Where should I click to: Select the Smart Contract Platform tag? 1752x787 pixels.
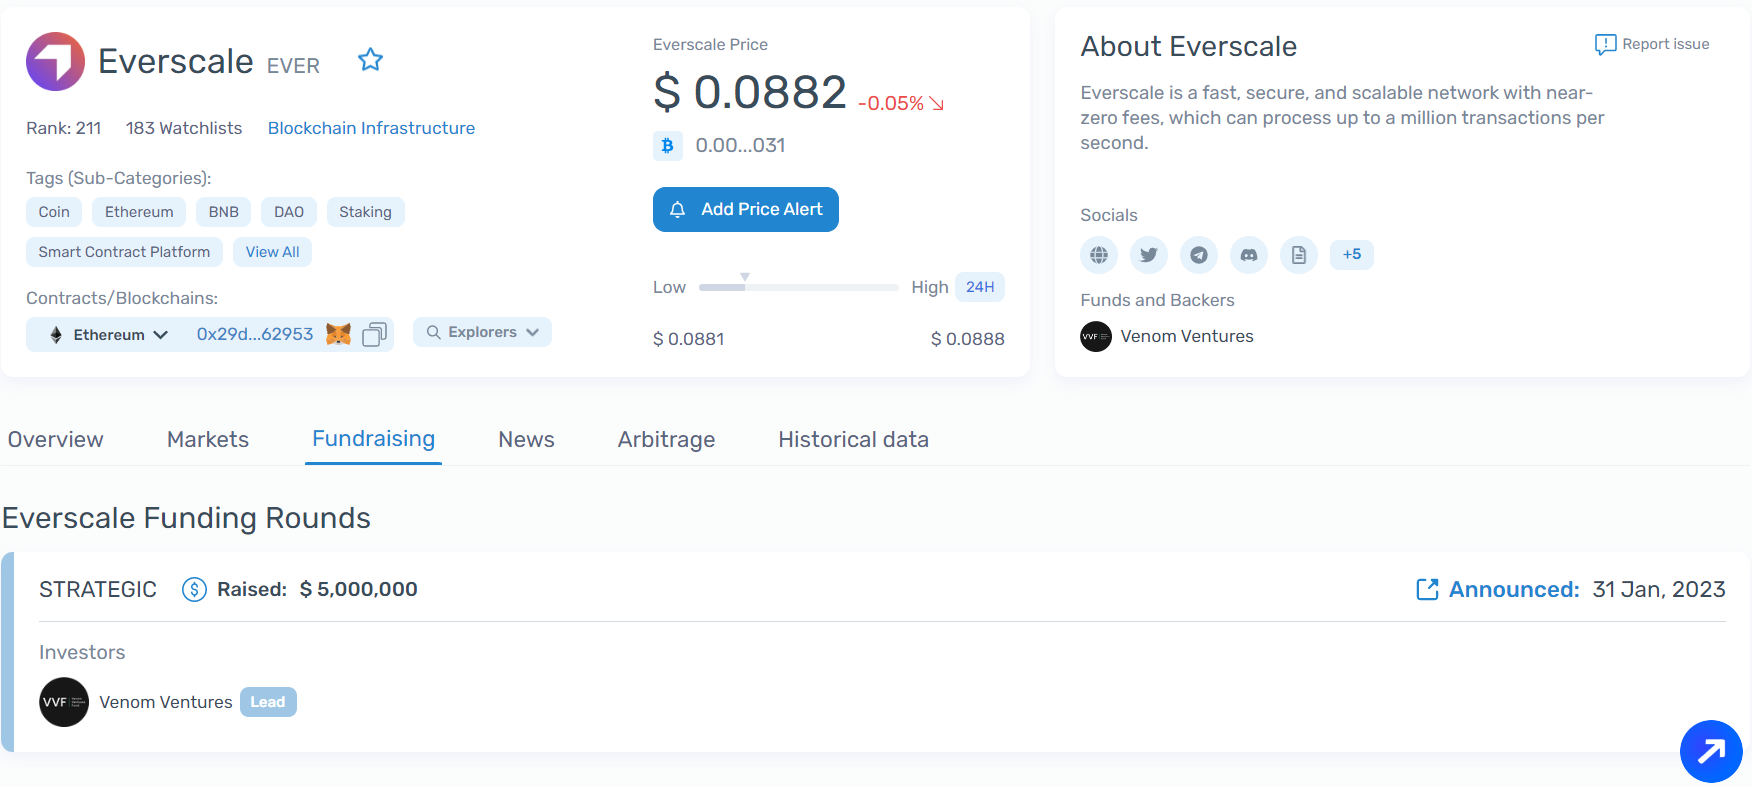tap(124, 252)
